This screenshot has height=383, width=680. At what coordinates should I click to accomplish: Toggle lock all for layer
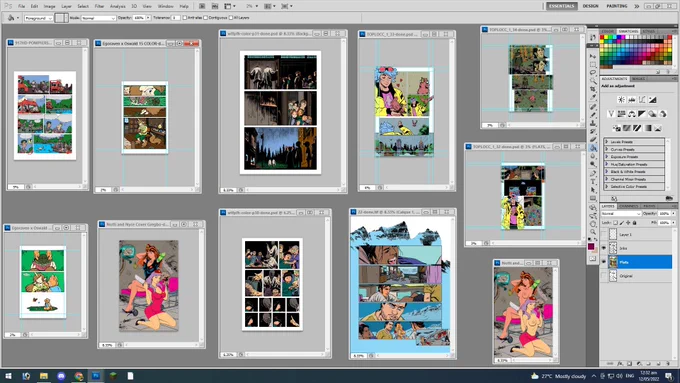coord(634,223)
